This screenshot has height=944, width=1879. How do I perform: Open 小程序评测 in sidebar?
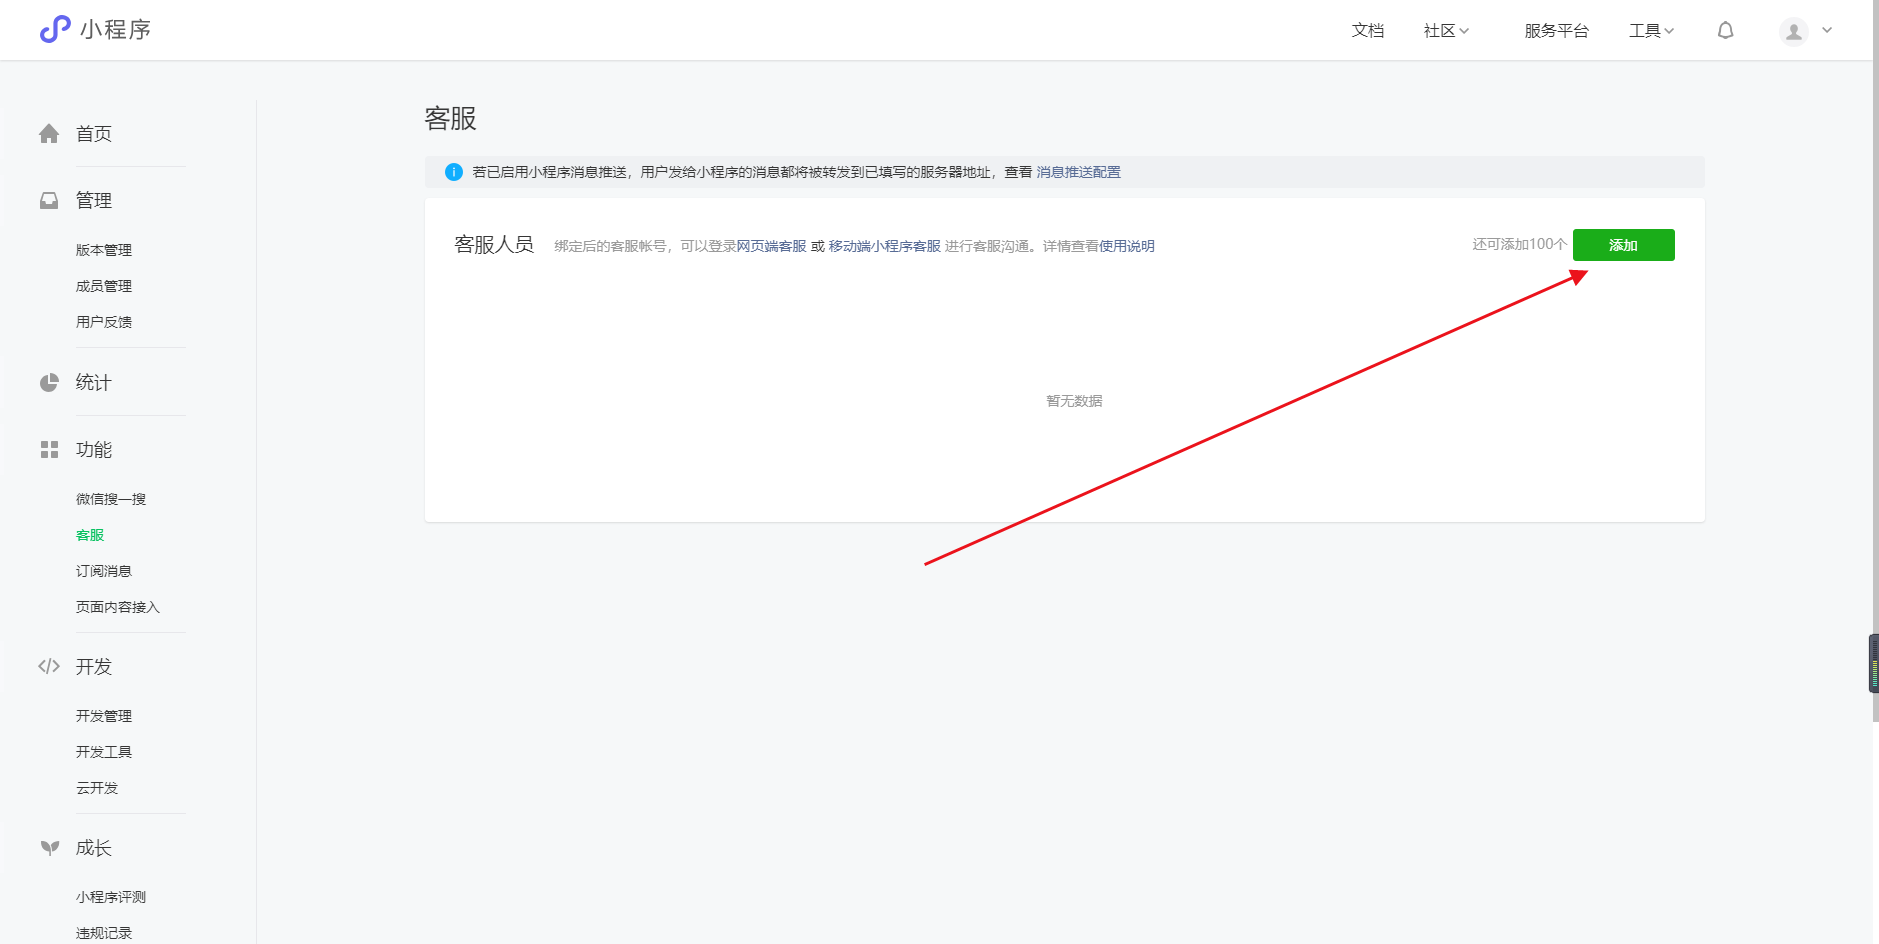point(111,897)
